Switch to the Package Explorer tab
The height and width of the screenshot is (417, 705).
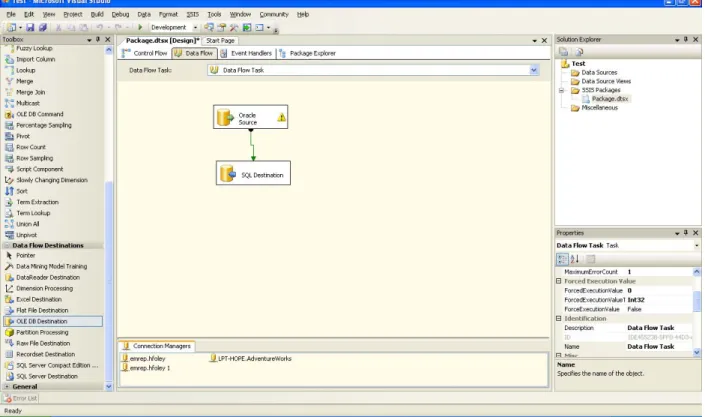pyautogui.click(x=308, y=53)
